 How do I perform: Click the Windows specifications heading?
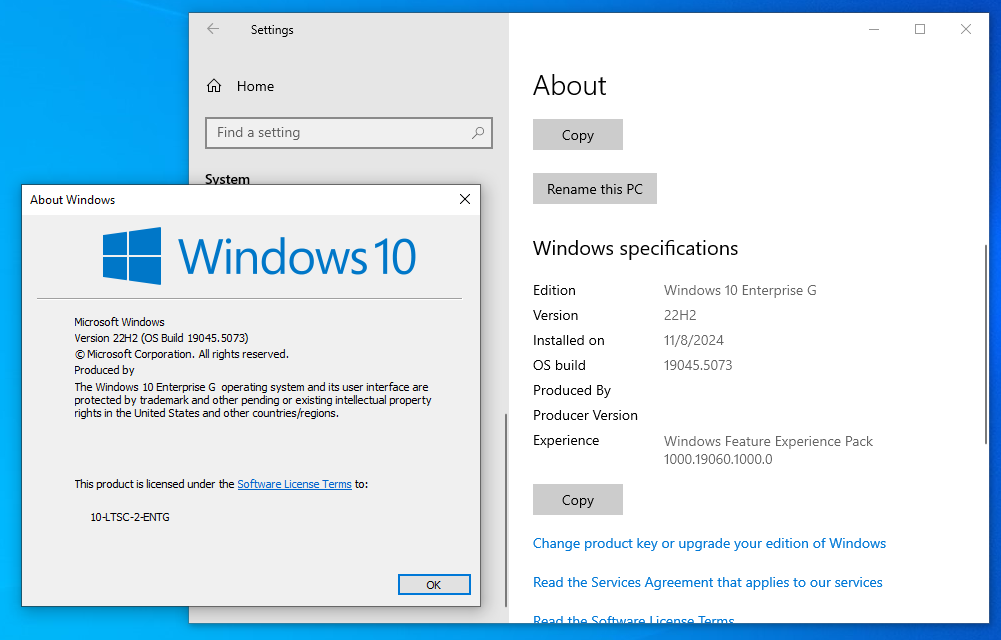click(635, 248)
